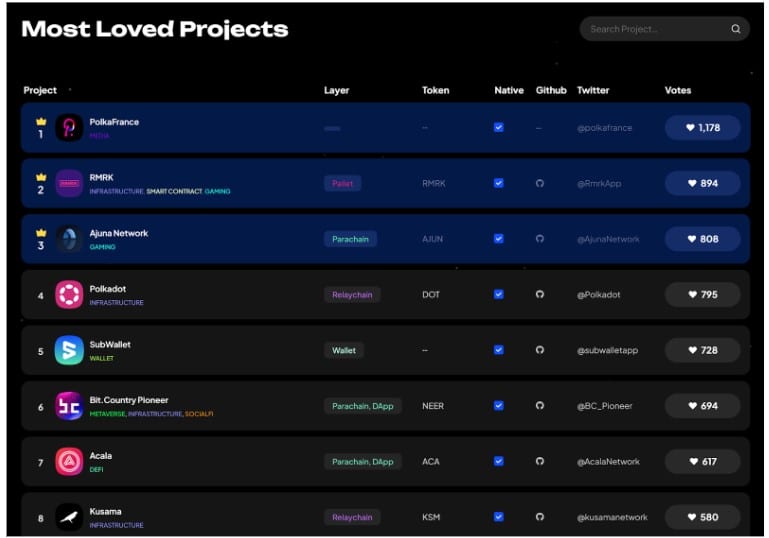Sort by the Votes column header
Screen dimensions: 769x538
(677, 91)
